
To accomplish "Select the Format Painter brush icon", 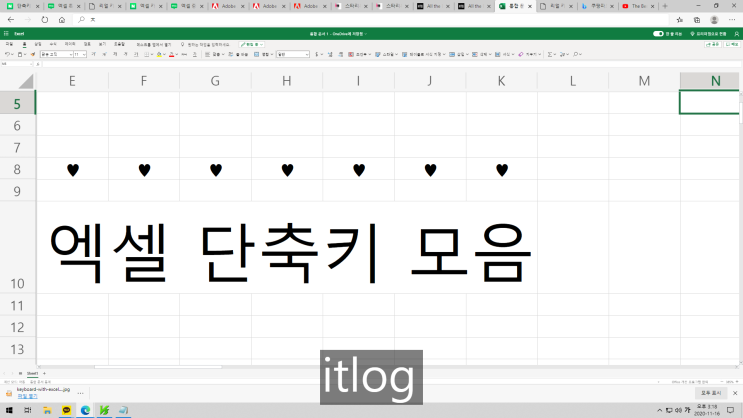I will (33, 55).
